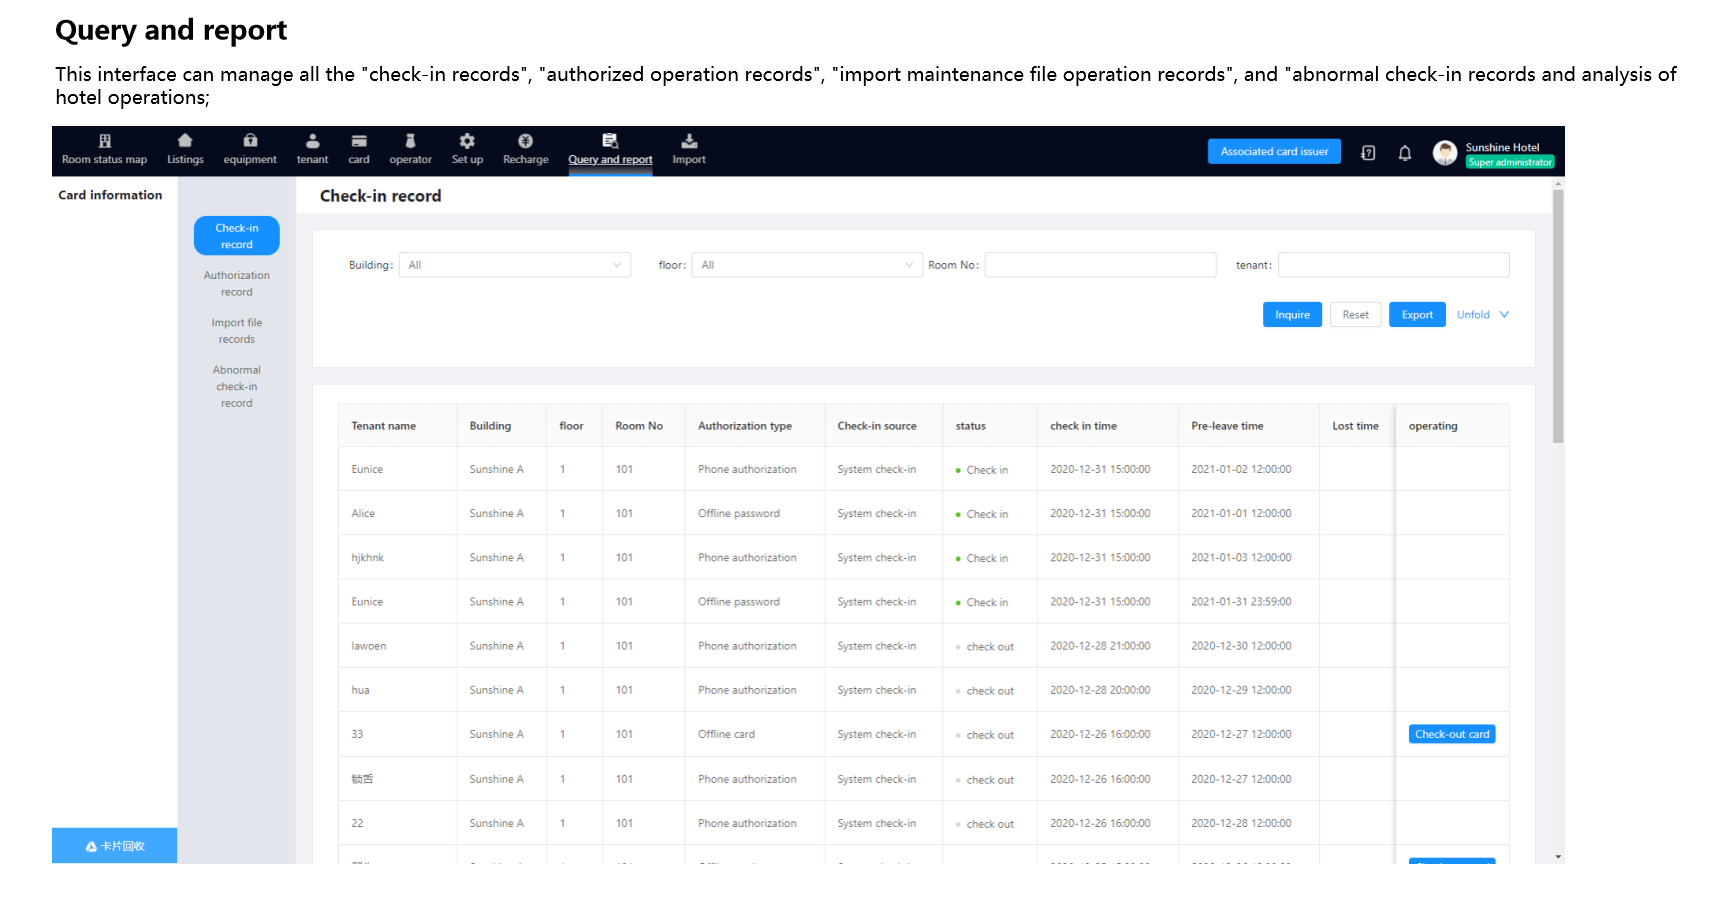The image size is (1724, 913).
Task: Click the Inquire button
Action: tap(1292, 315)
